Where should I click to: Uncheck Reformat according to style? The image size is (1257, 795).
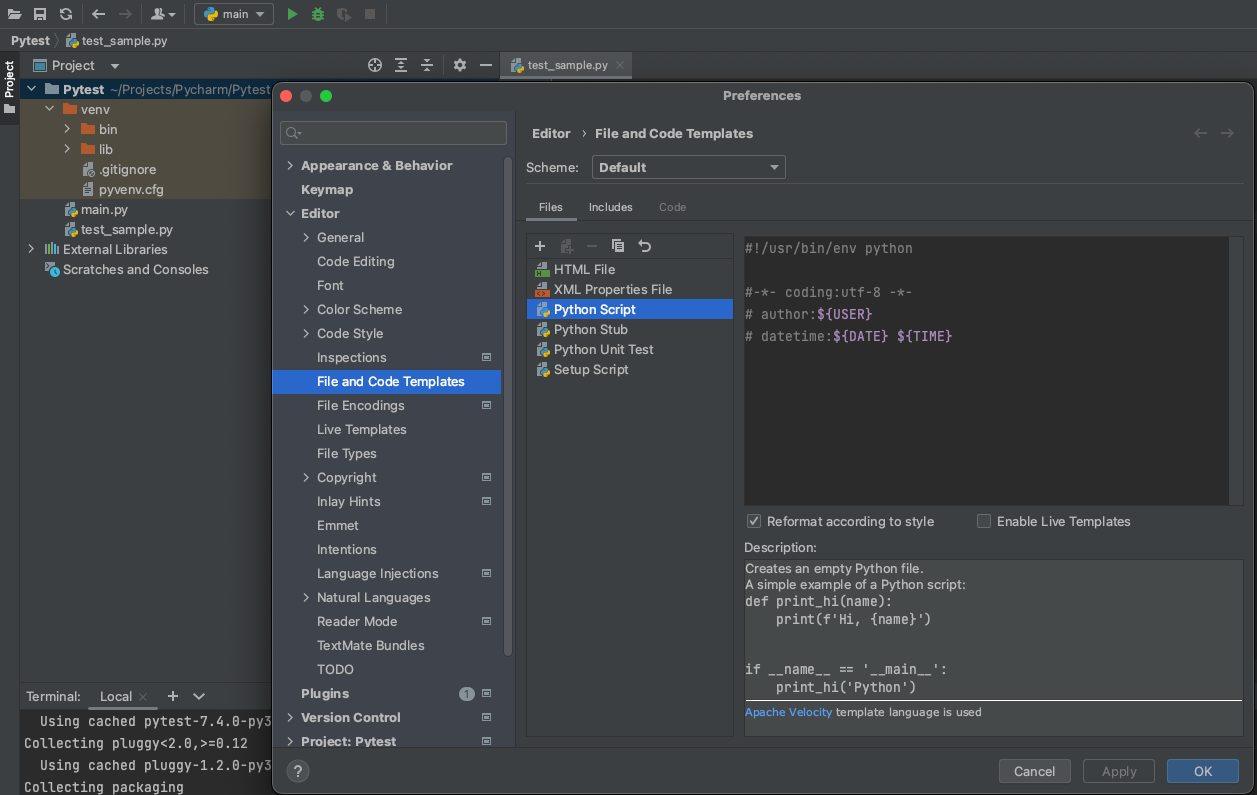[755, 521]
